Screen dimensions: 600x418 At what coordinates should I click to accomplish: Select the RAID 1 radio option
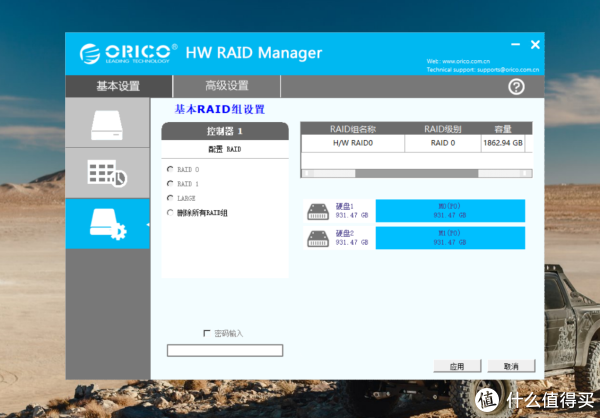(x=170, y=184)
